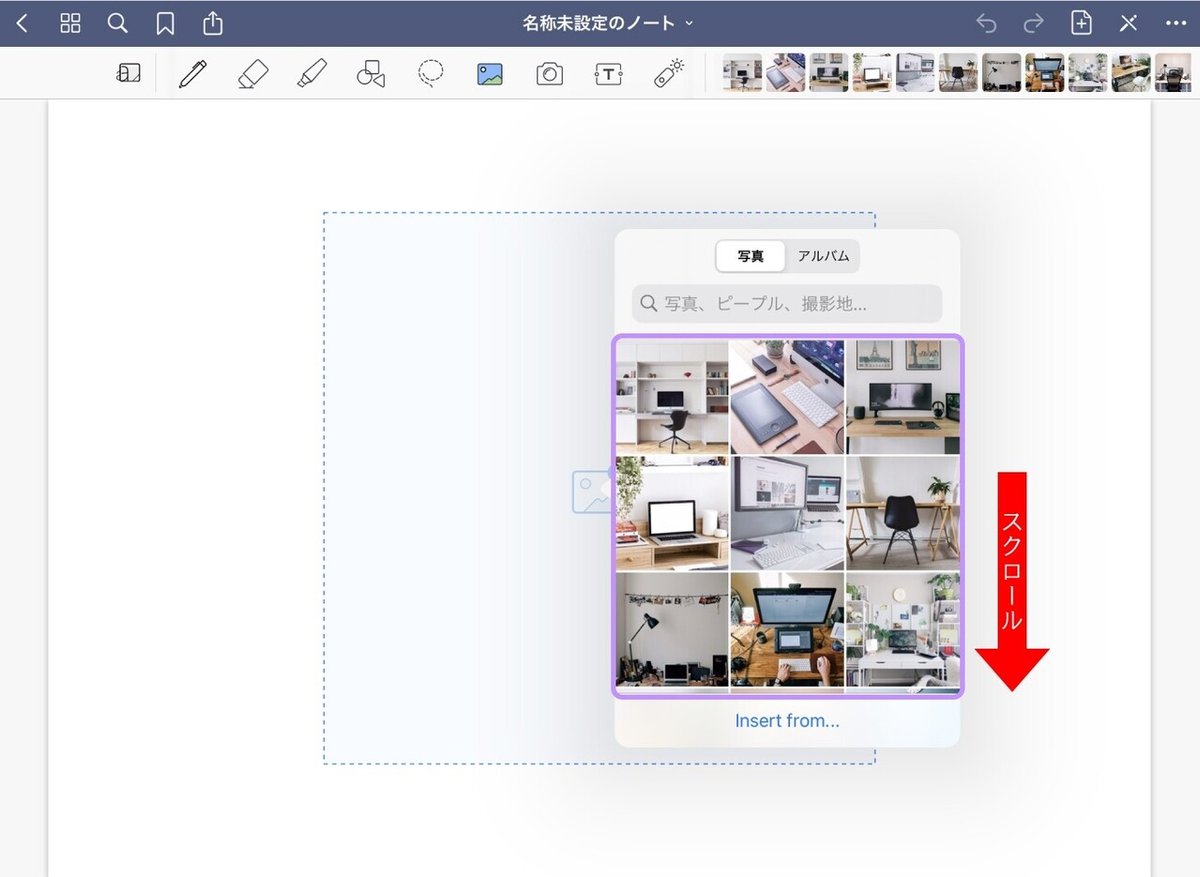The width and height of the screenshot is (1200, 877).
Task: Pick the overhead hands typing desk photo in the picker
Action: click(x=787, y=630)
